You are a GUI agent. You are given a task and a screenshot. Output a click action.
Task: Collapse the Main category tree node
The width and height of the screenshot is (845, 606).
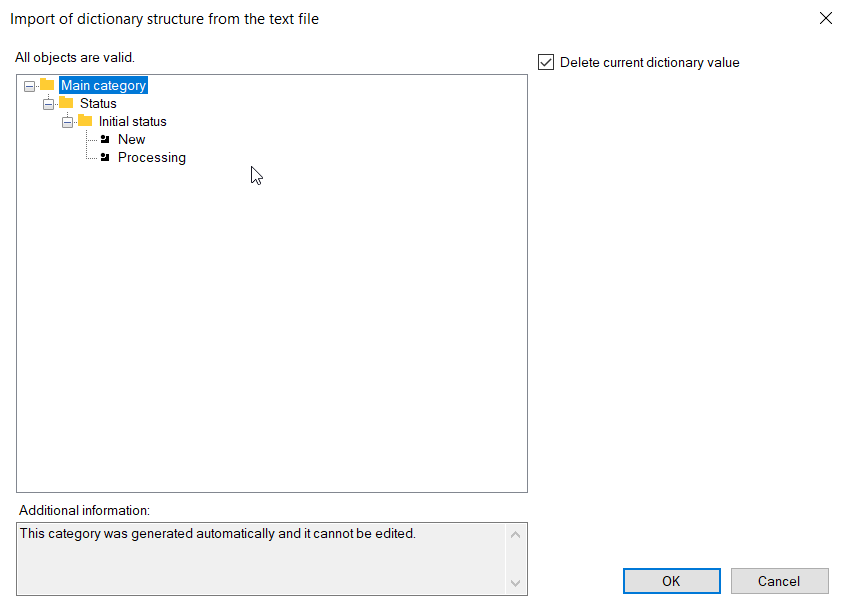tap(30, 86)
